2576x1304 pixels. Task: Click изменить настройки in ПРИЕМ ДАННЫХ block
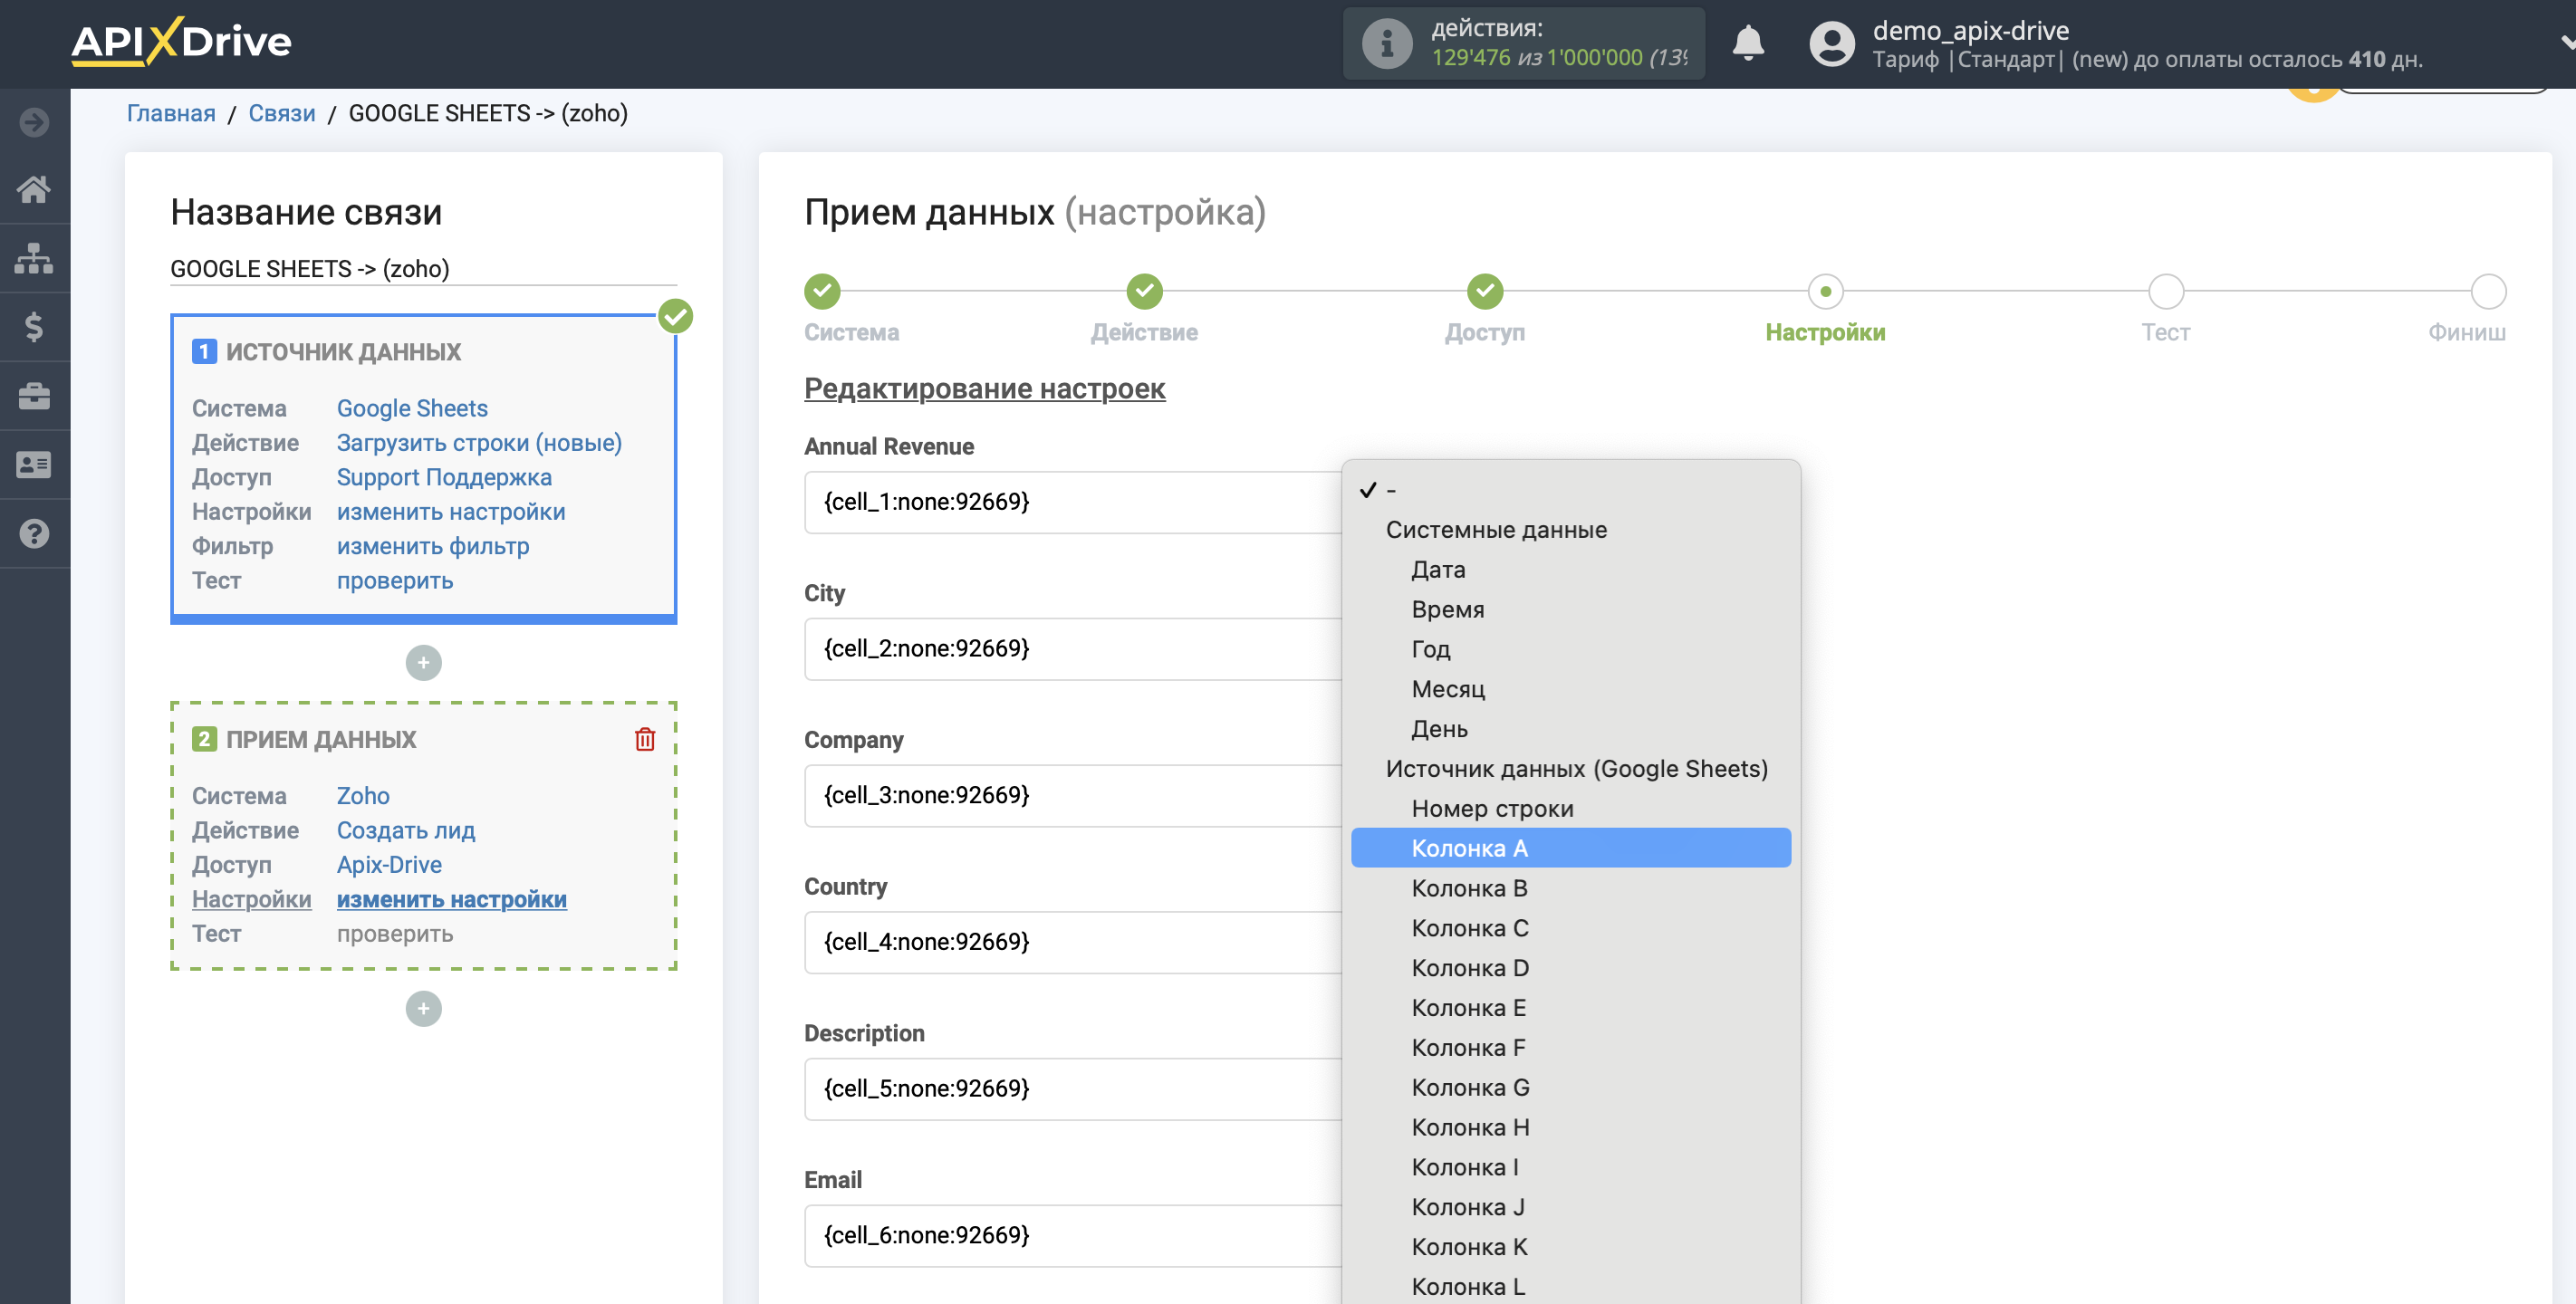452,899
